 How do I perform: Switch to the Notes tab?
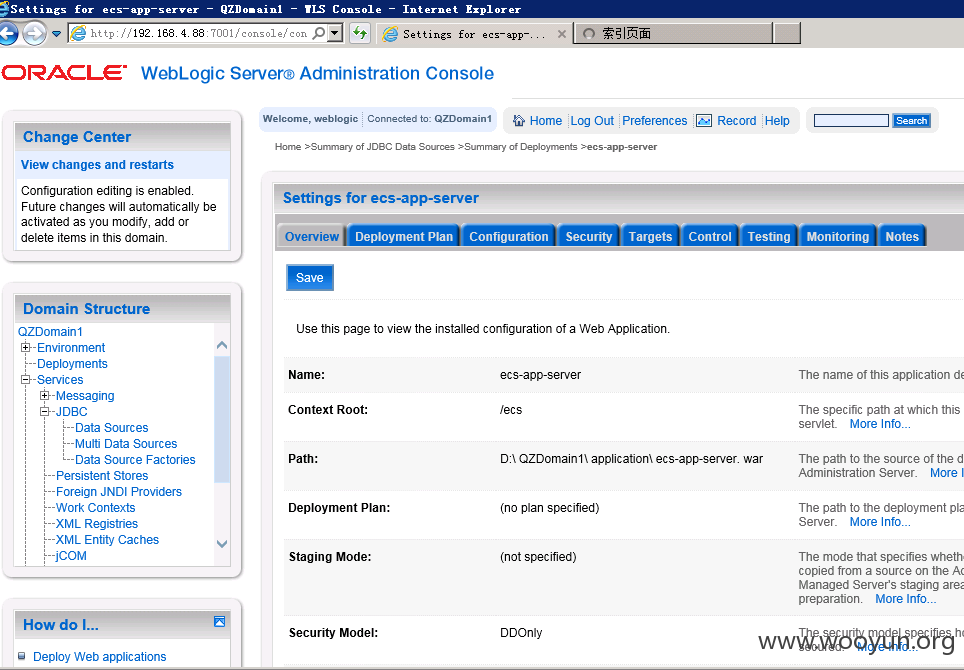[902, 237]
